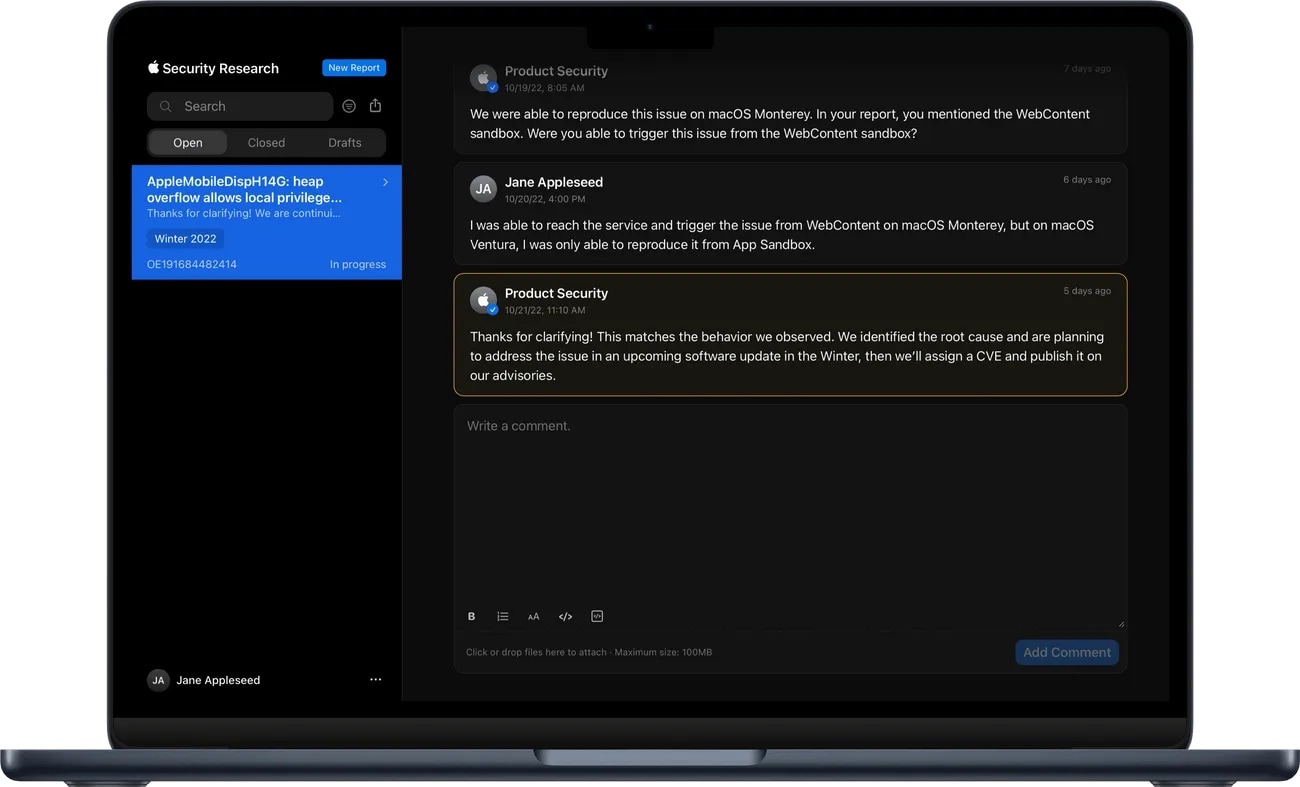Click the report ID OE191684482414

(x=192, y=265)
